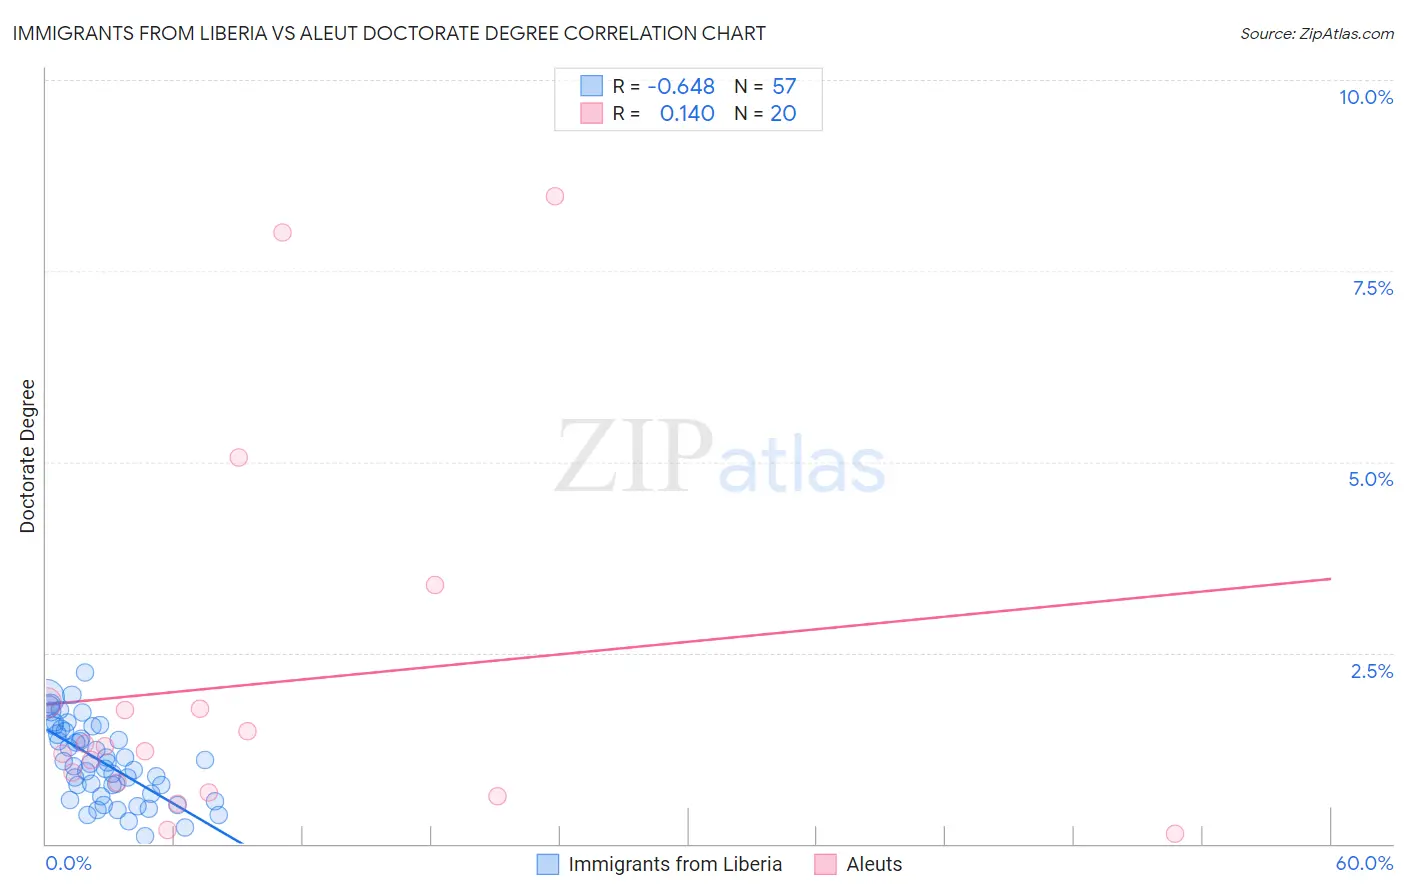Viewport: 1406px width, 892px height.
Task: Click the pink point at far right bottom
Action: point(1175,834)
